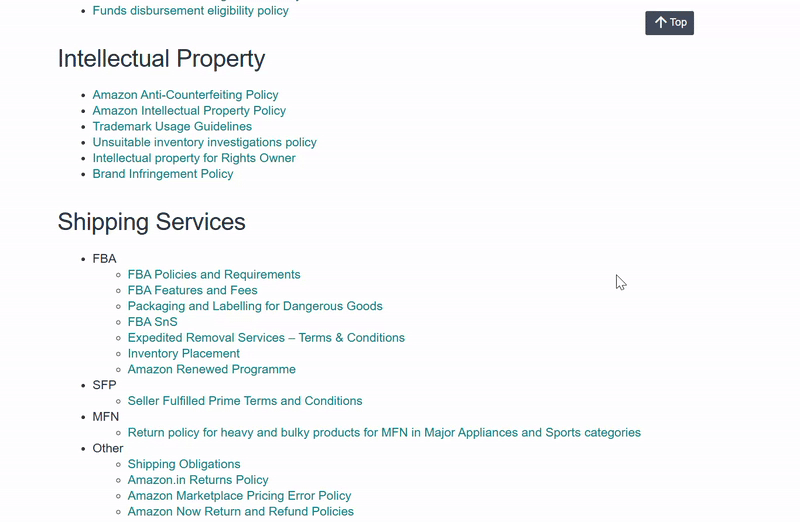The height and width of the screenshot is (522, 800).
Task: Select the FBA SnS link
Action: [152, 322]
